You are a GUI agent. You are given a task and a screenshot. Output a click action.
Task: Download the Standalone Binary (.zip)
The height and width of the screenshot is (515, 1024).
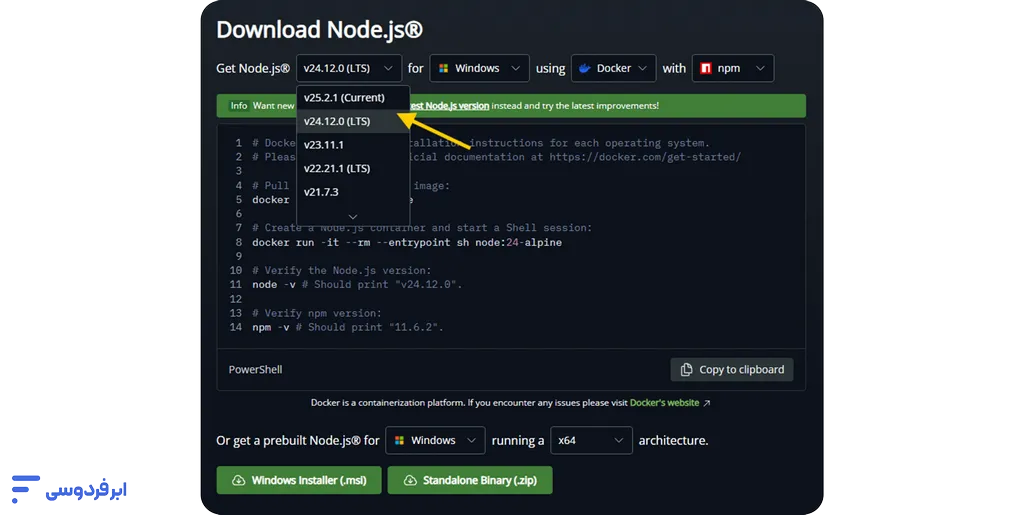pos(470,480)
